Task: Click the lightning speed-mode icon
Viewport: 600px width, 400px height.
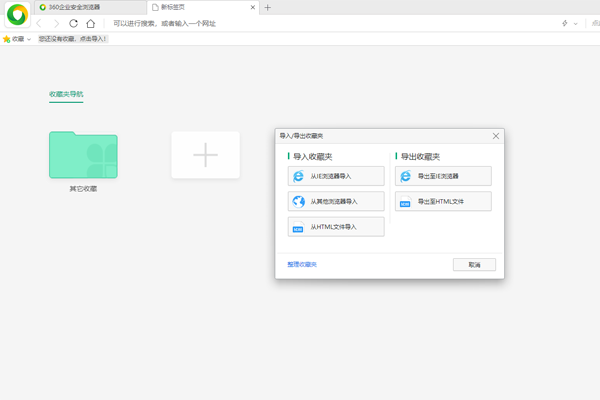Action: pos(565,23)
